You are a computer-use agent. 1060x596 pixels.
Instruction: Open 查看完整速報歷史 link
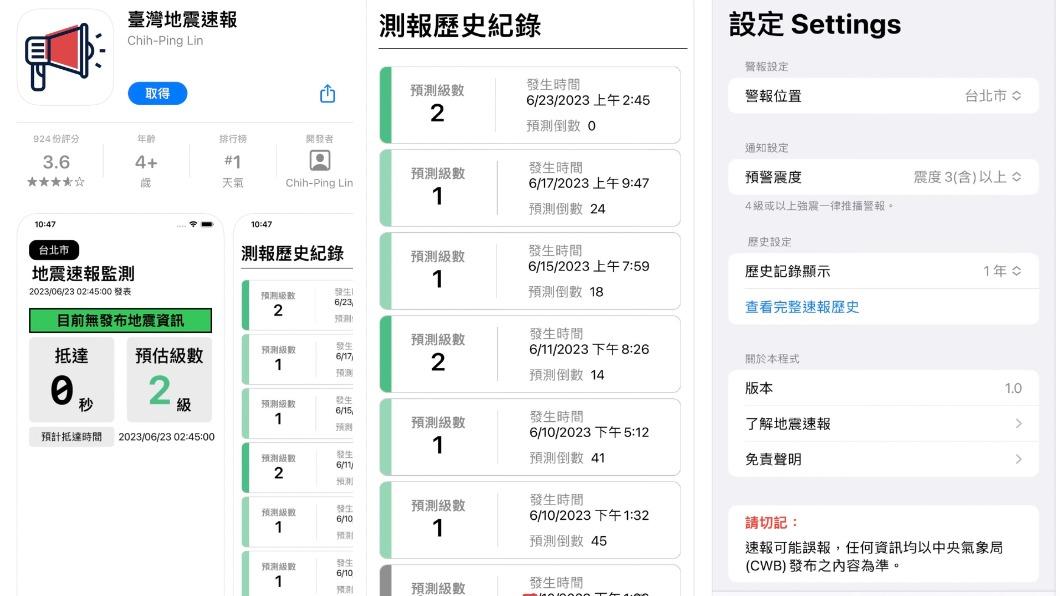click(x=802, y=307)
